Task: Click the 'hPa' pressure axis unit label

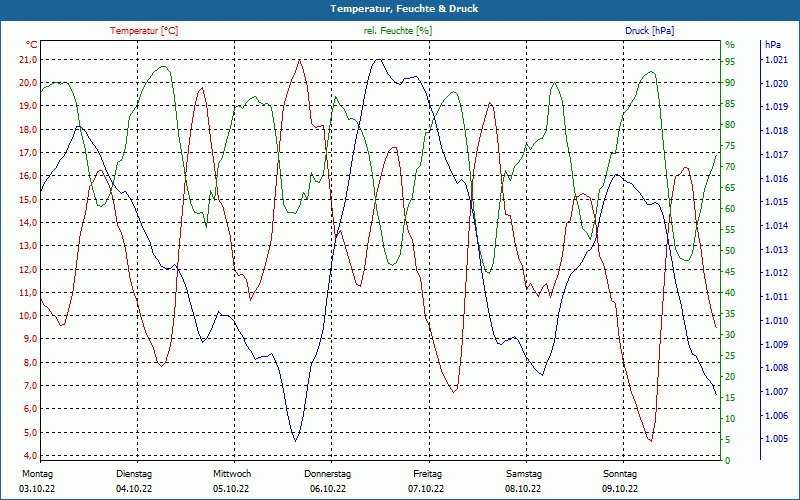Action: click(772, 45)
